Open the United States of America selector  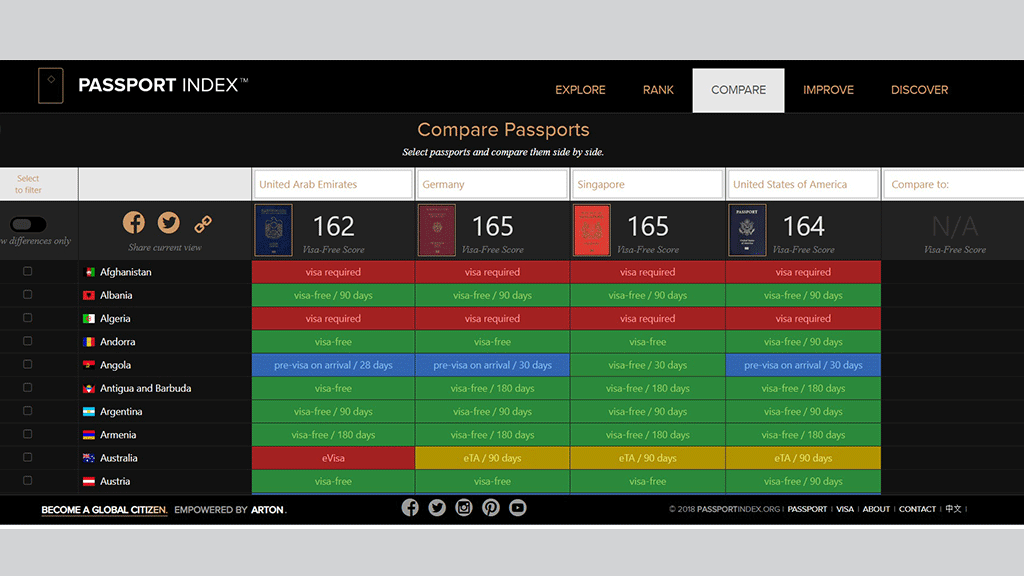803,185
